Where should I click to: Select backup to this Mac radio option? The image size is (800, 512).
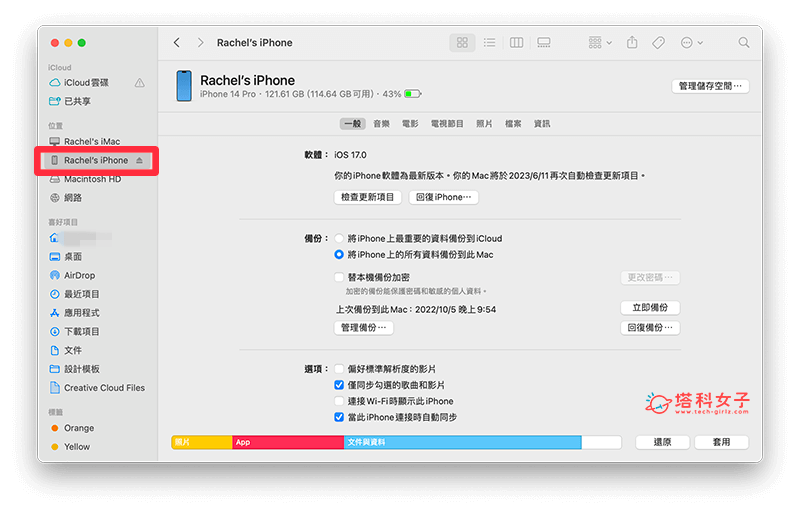point(339,254)
